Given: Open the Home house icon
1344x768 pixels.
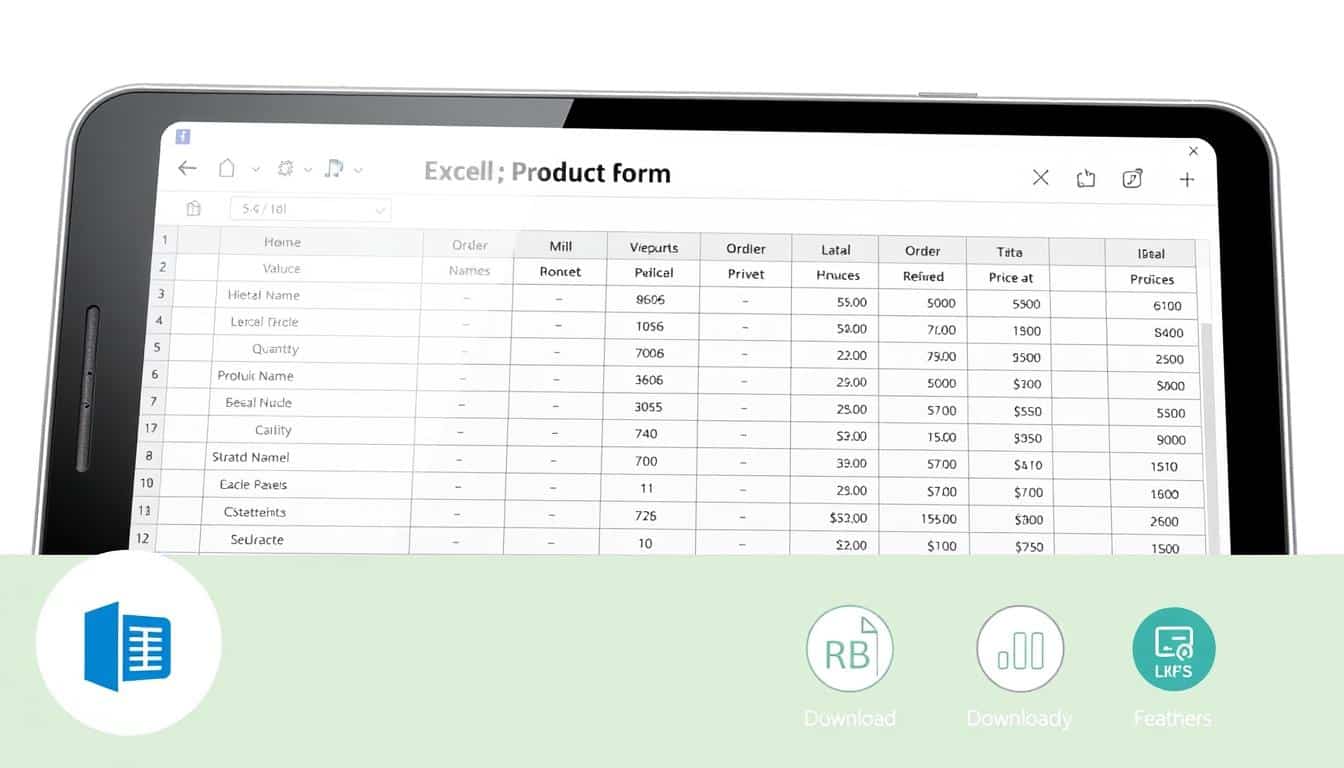Looking at the screenshot, I should tap(227, 168).
